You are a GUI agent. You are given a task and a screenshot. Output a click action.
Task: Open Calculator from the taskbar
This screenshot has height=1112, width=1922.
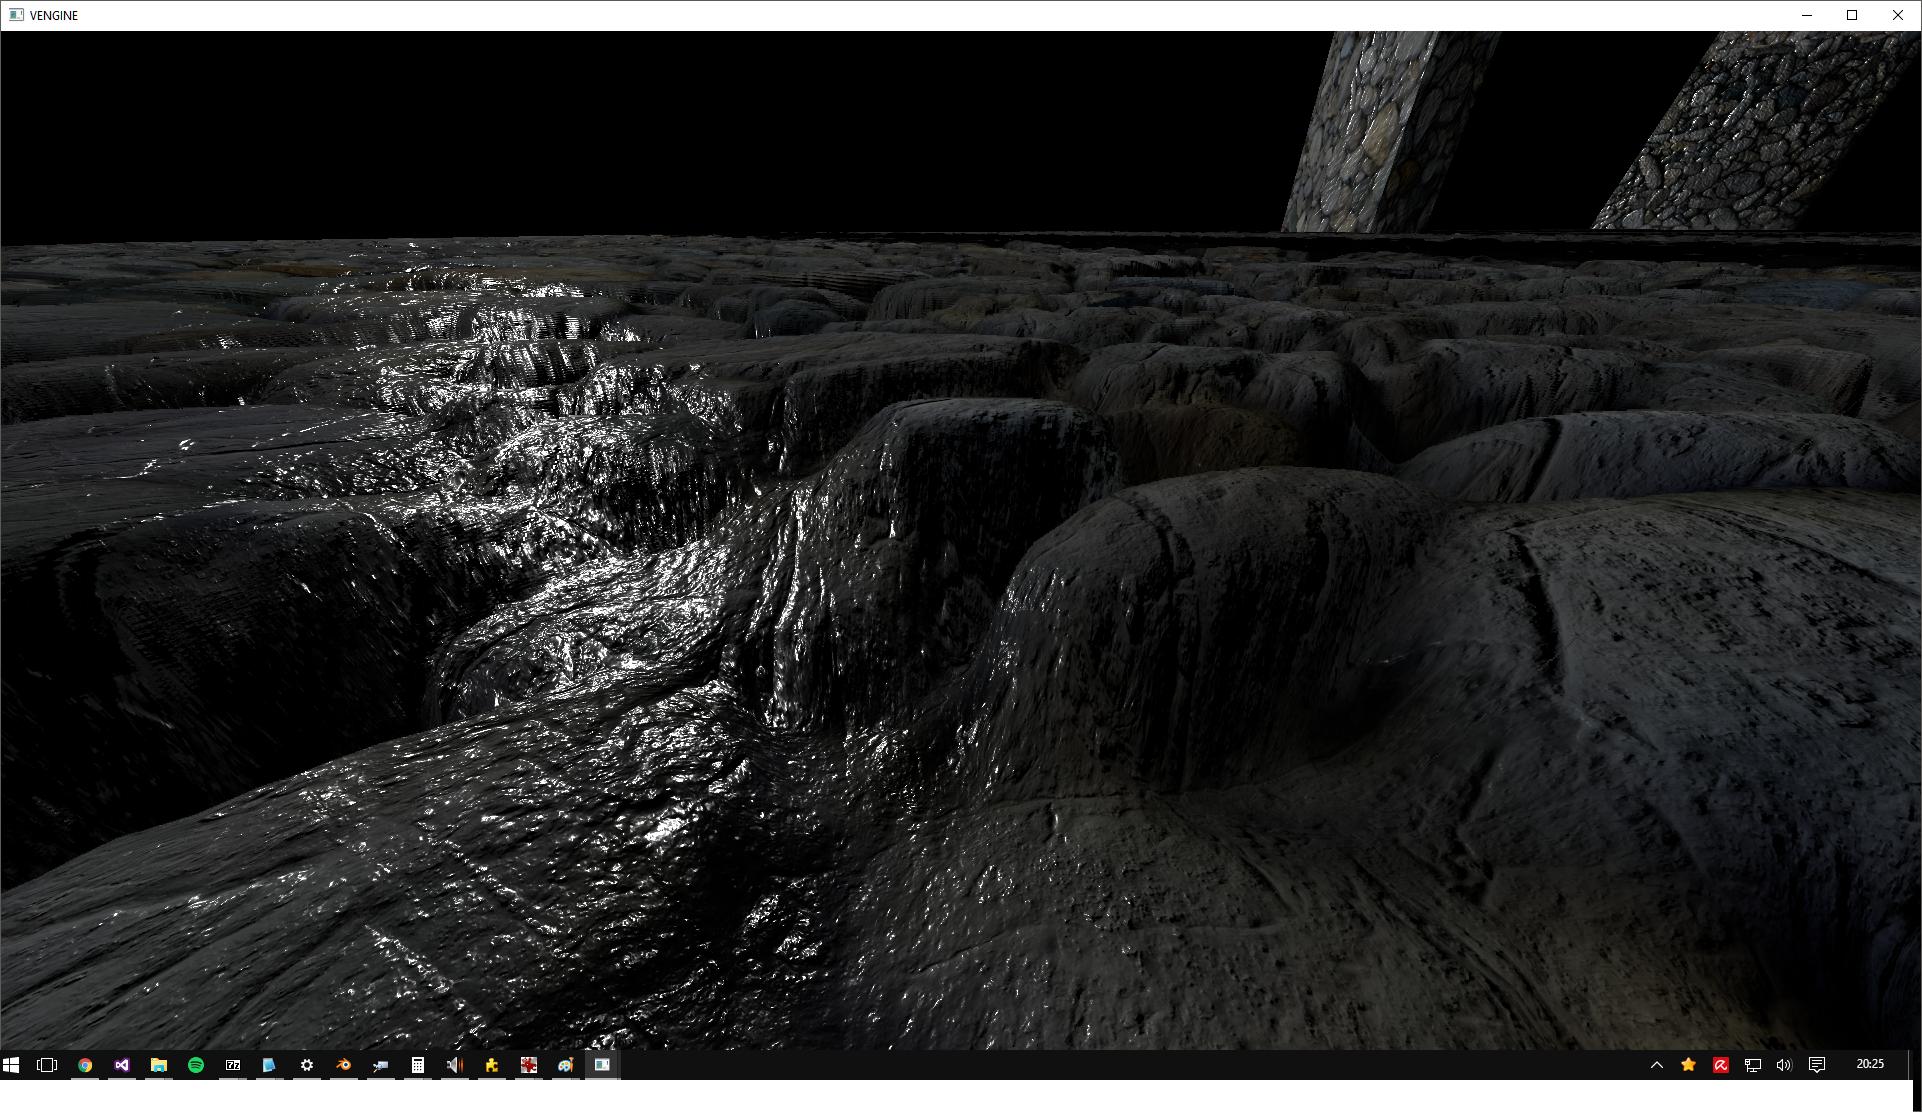pyautogui.click(x=418, y=1065)
